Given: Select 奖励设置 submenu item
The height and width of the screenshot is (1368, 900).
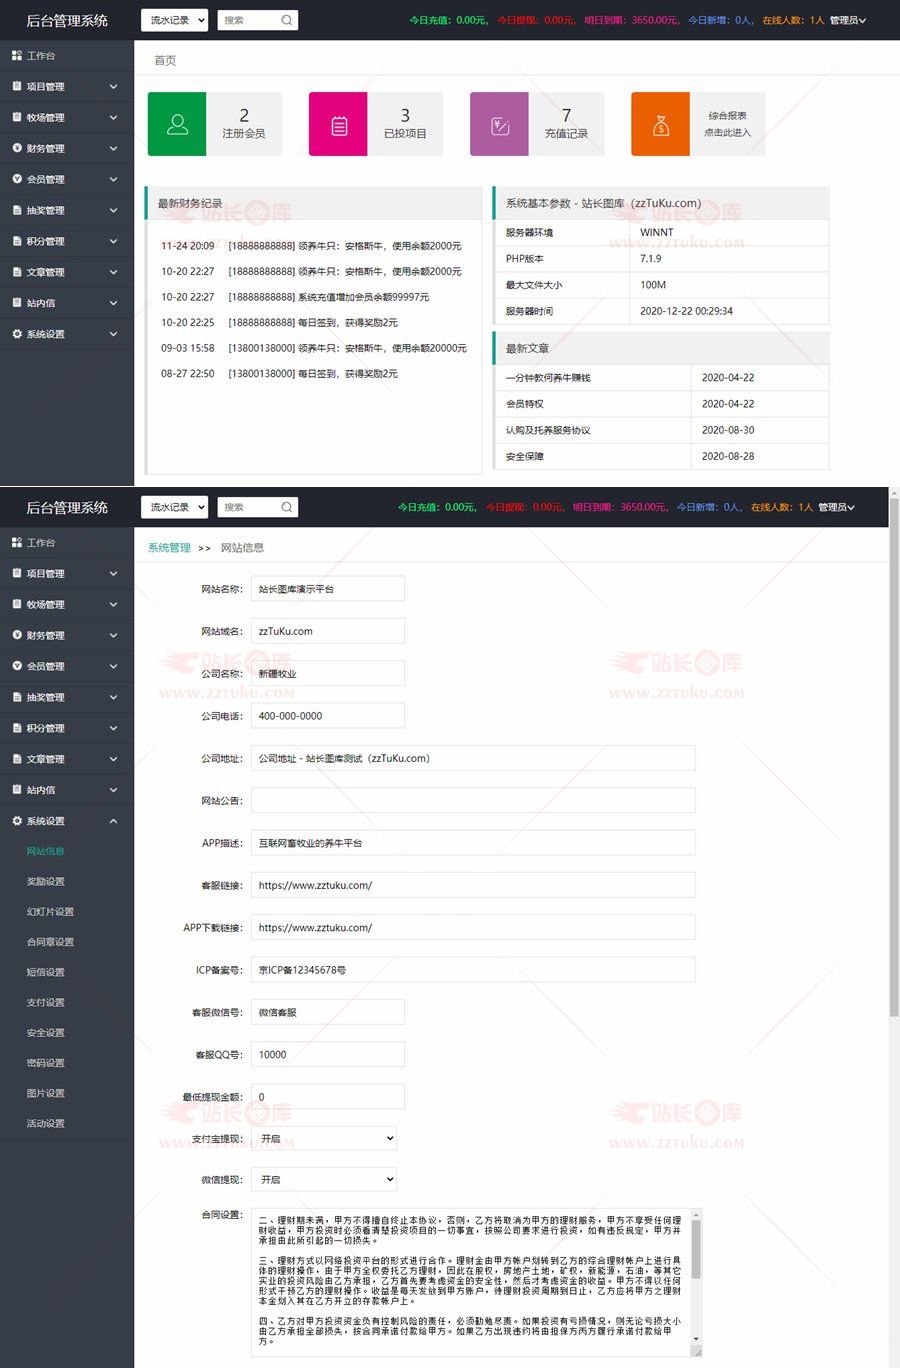Looking at the screenshot, I should pos(45,882).
